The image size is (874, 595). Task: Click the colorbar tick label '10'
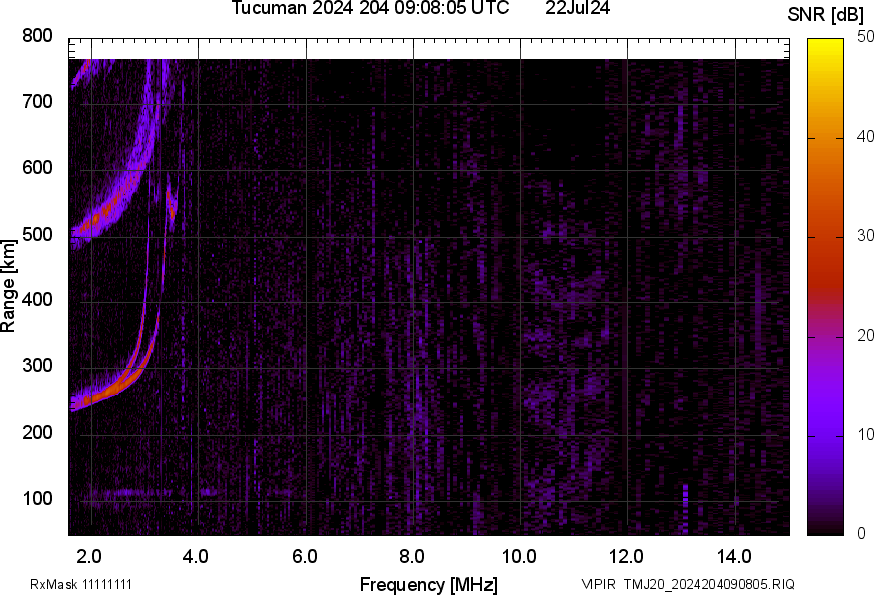tap(865, 434)
